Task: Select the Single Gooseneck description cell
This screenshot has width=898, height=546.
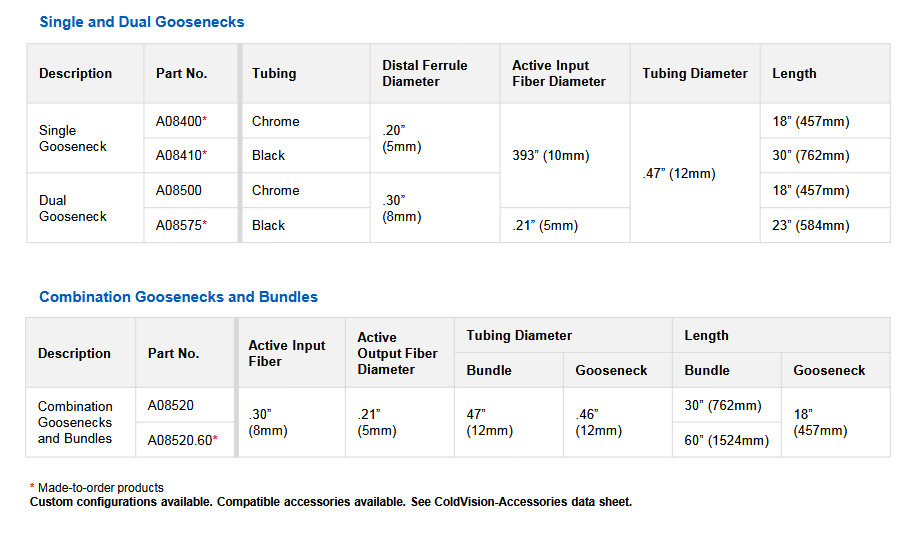Action: click(x=72, y=138)
